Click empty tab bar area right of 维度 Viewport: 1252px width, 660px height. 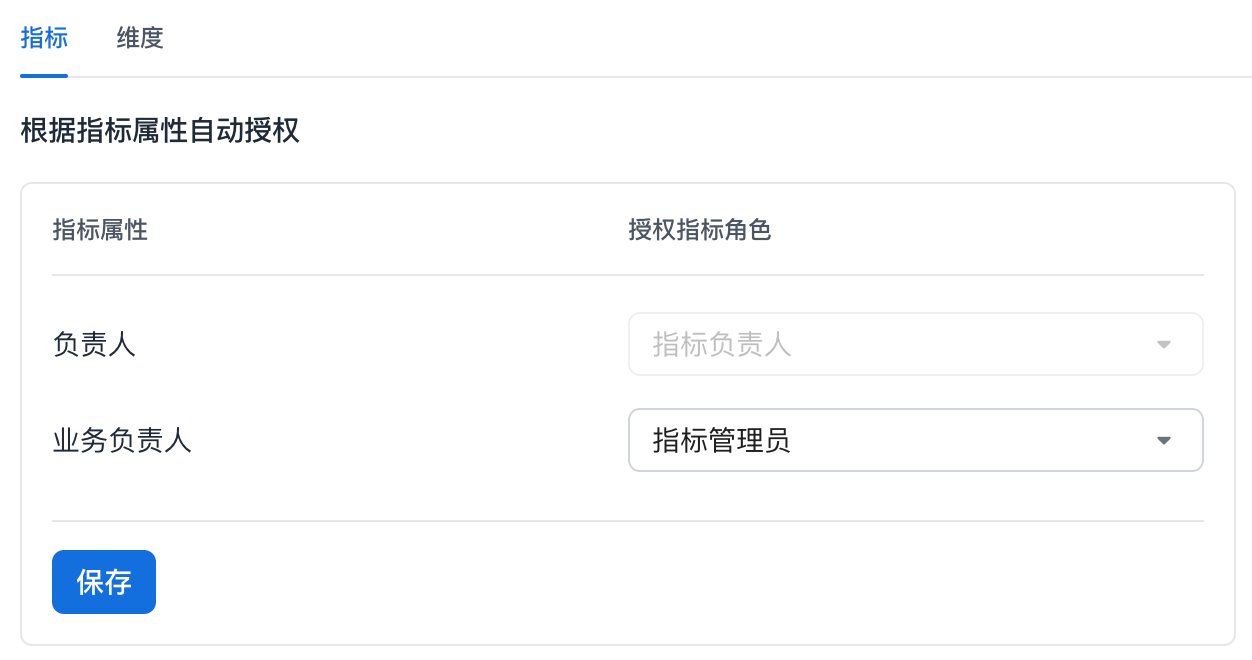700,39
